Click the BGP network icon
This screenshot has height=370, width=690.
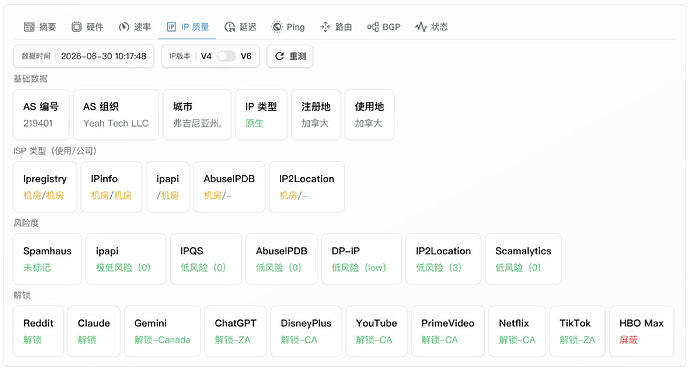(x=373, y=27)
